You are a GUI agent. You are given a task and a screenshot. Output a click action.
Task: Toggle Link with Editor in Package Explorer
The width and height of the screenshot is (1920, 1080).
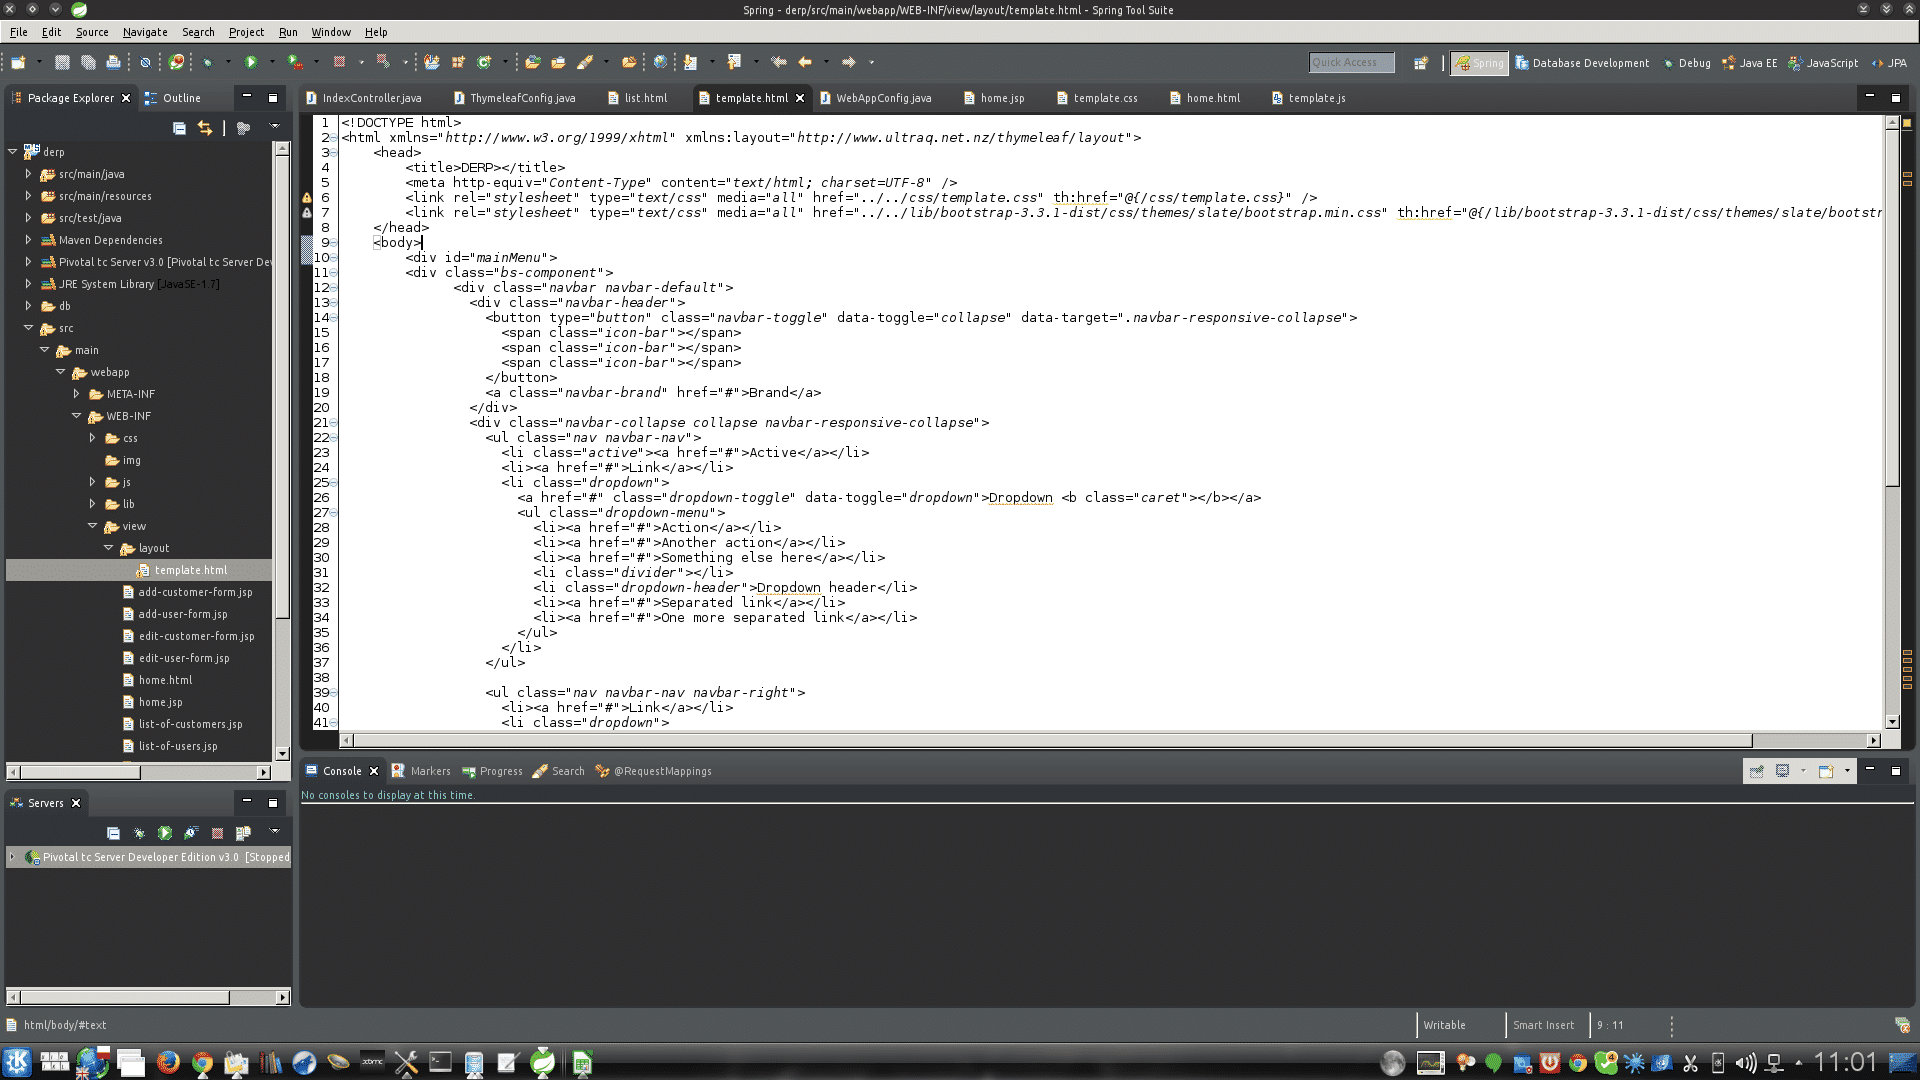tap(205, 128)
